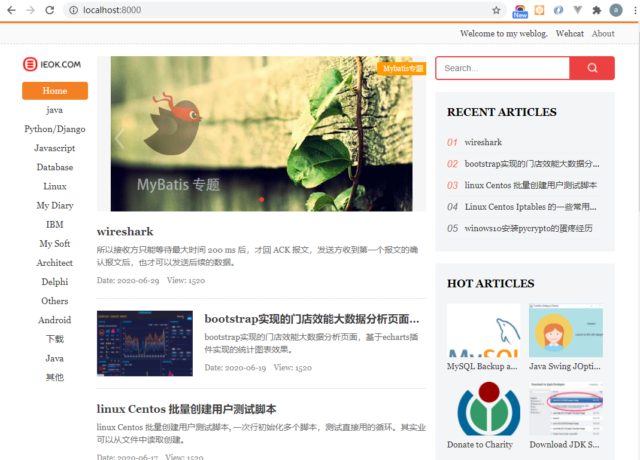Open the Database category
Viewport: 640px width, 460px height.
pos(55,167)
